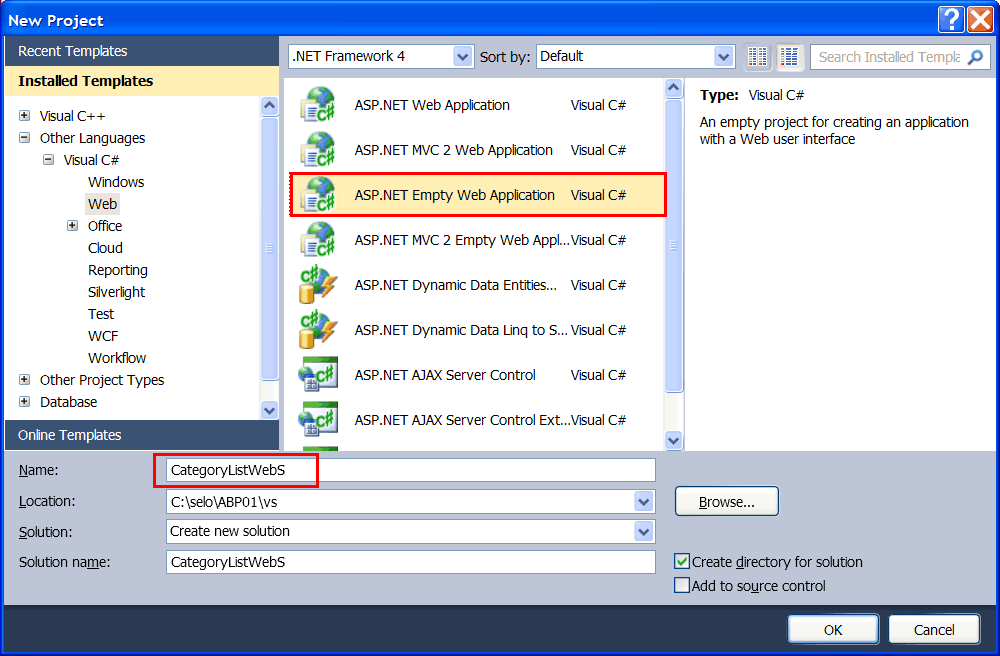
Task: Expand the Other Project Types node
Action: [24, 379]
